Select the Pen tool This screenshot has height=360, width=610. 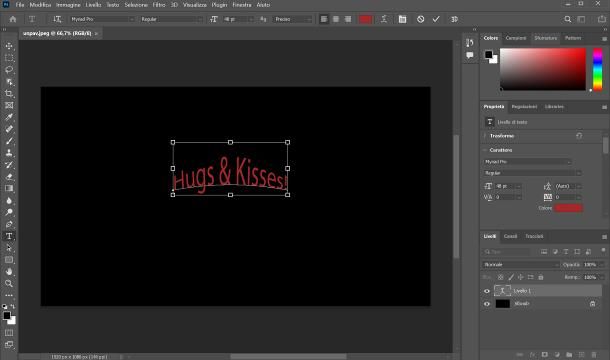coord(9,224)
